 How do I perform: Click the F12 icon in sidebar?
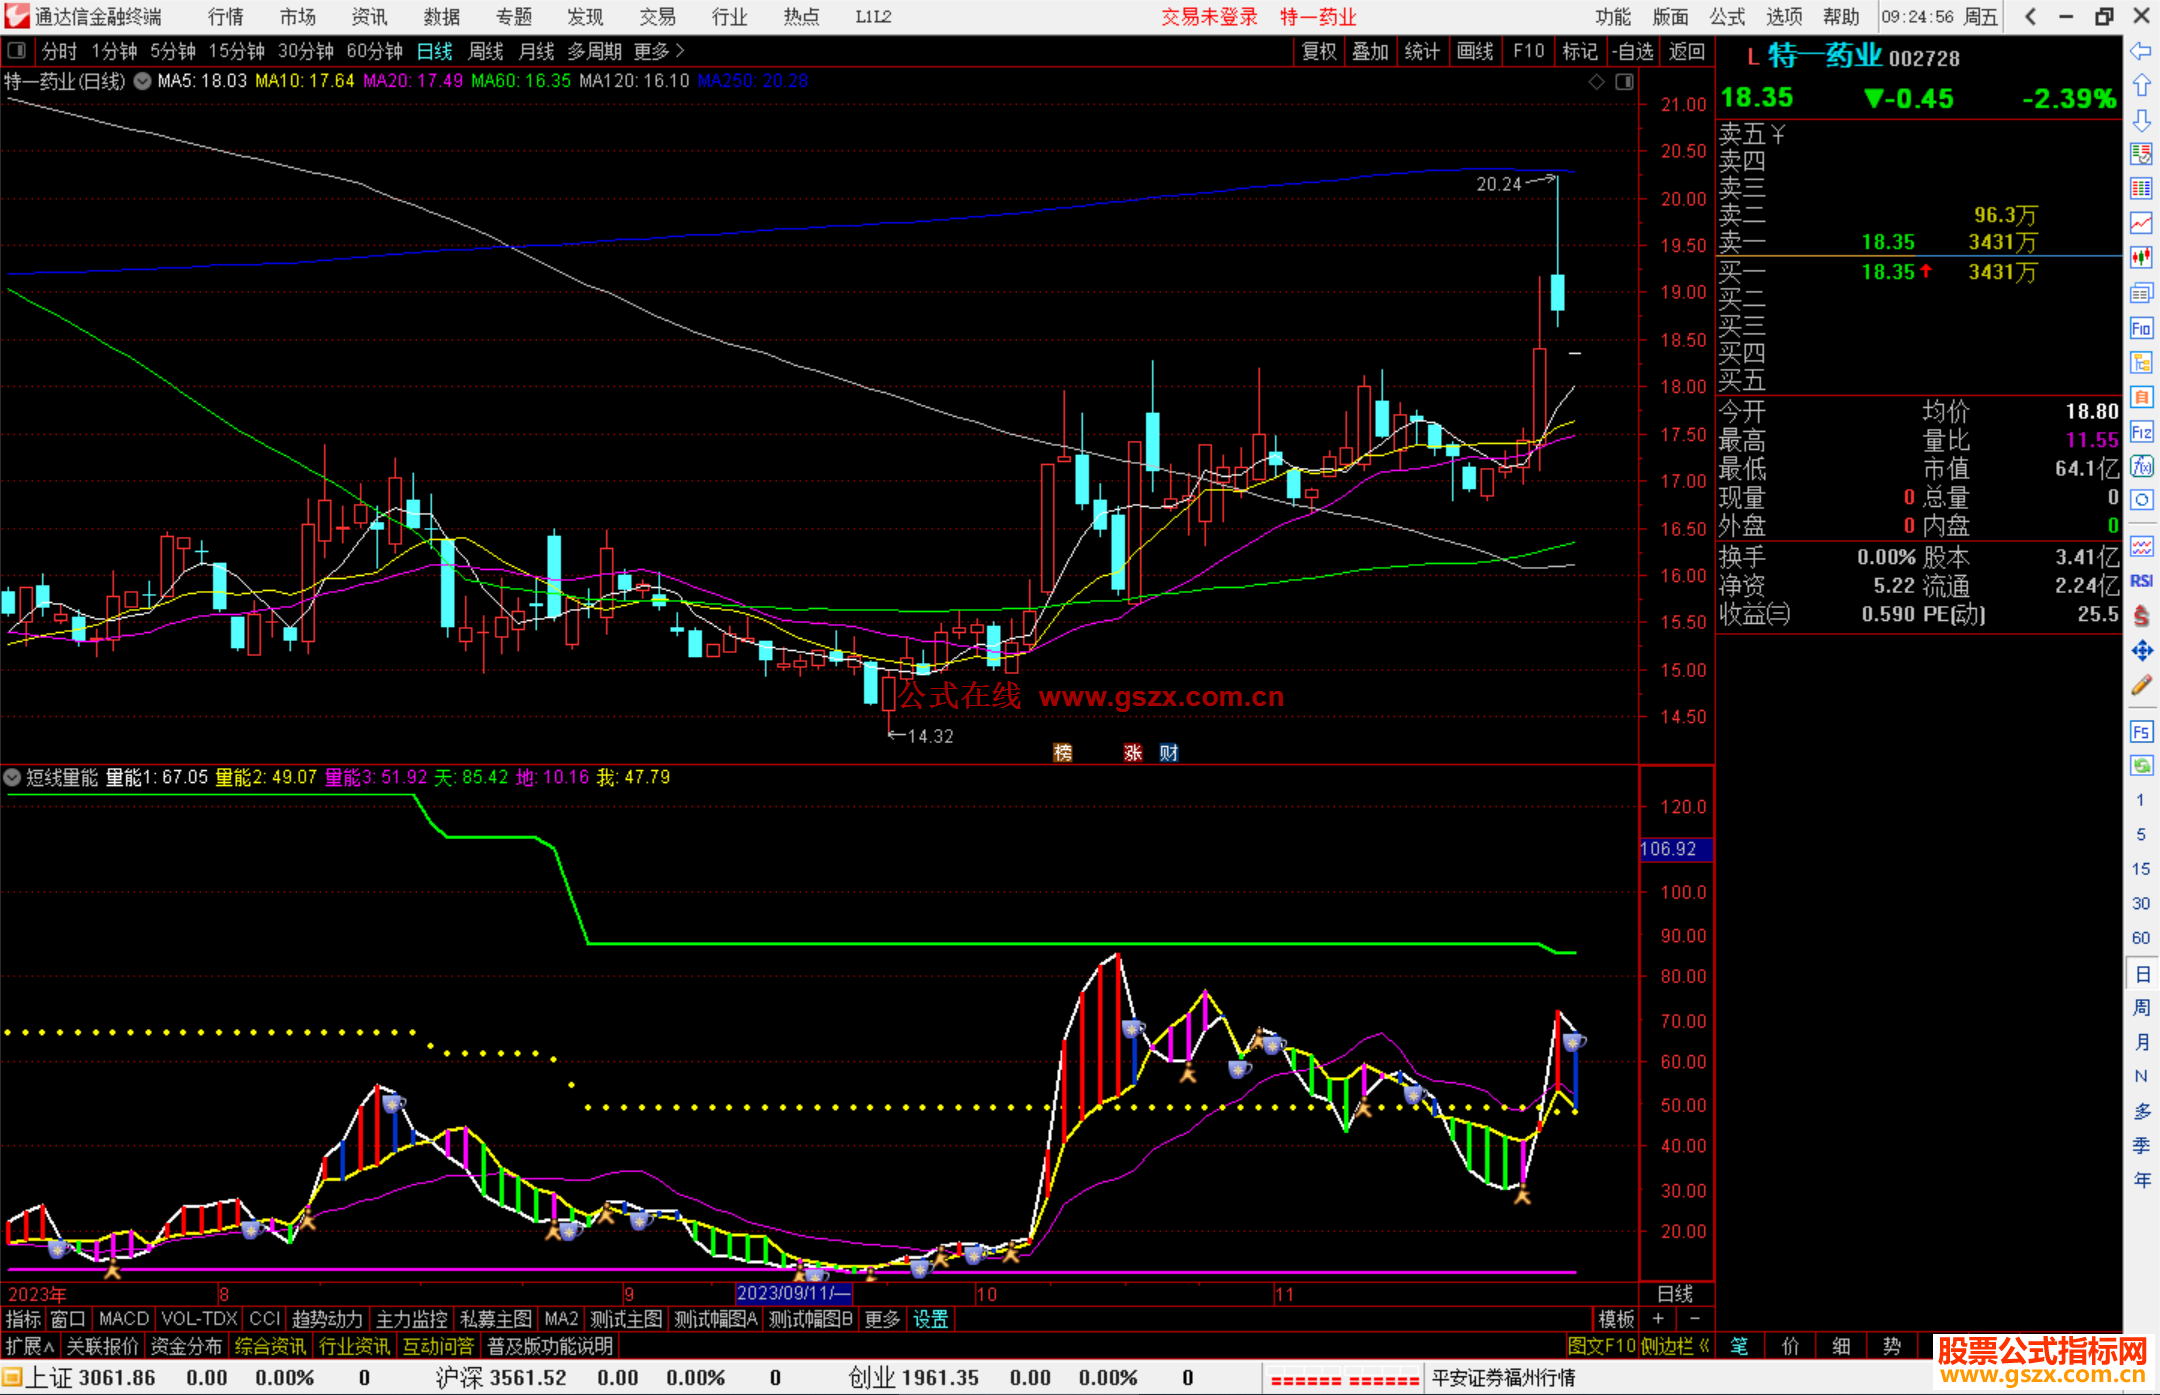click(2141, 432)
